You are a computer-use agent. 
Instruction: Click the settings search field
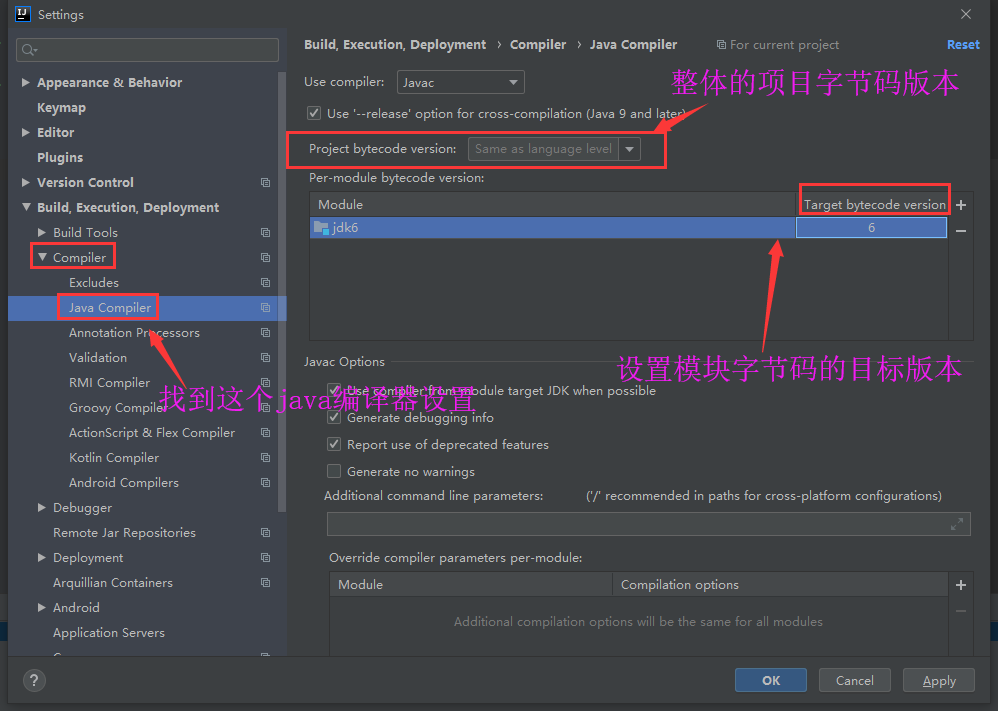point(147,49)
